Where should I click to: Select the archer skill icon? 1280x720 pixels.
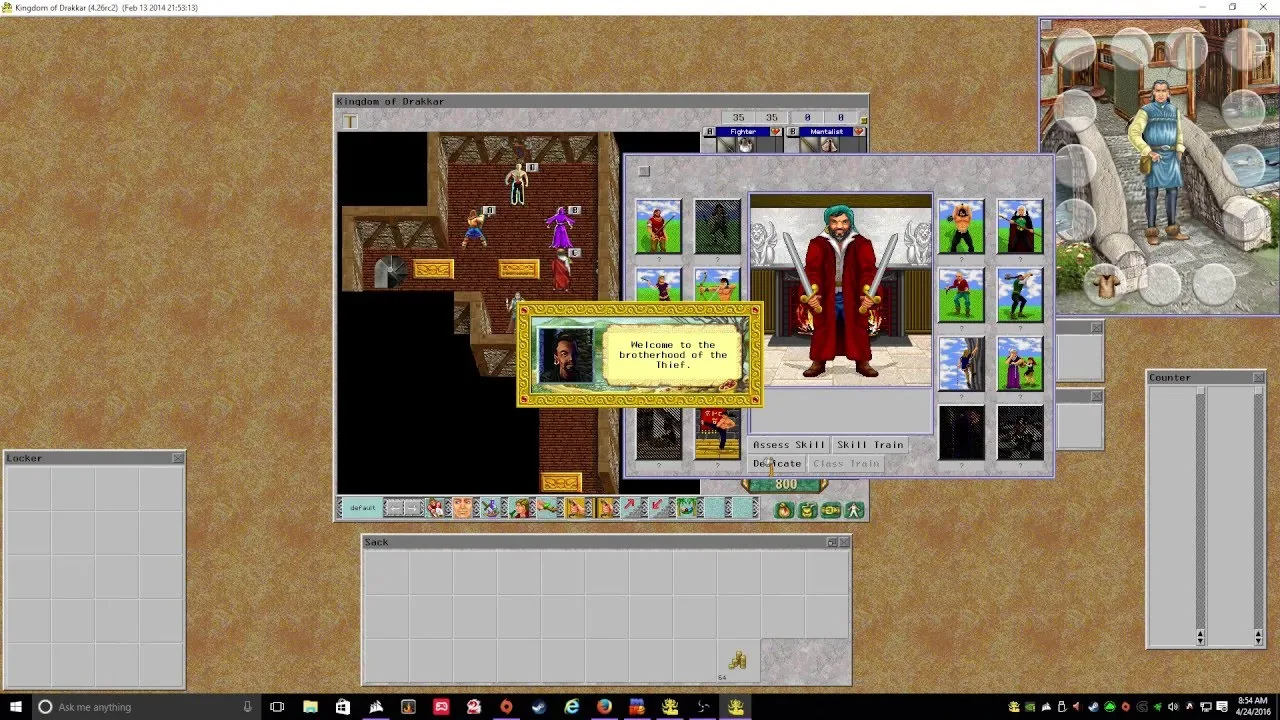pos(717,285)
